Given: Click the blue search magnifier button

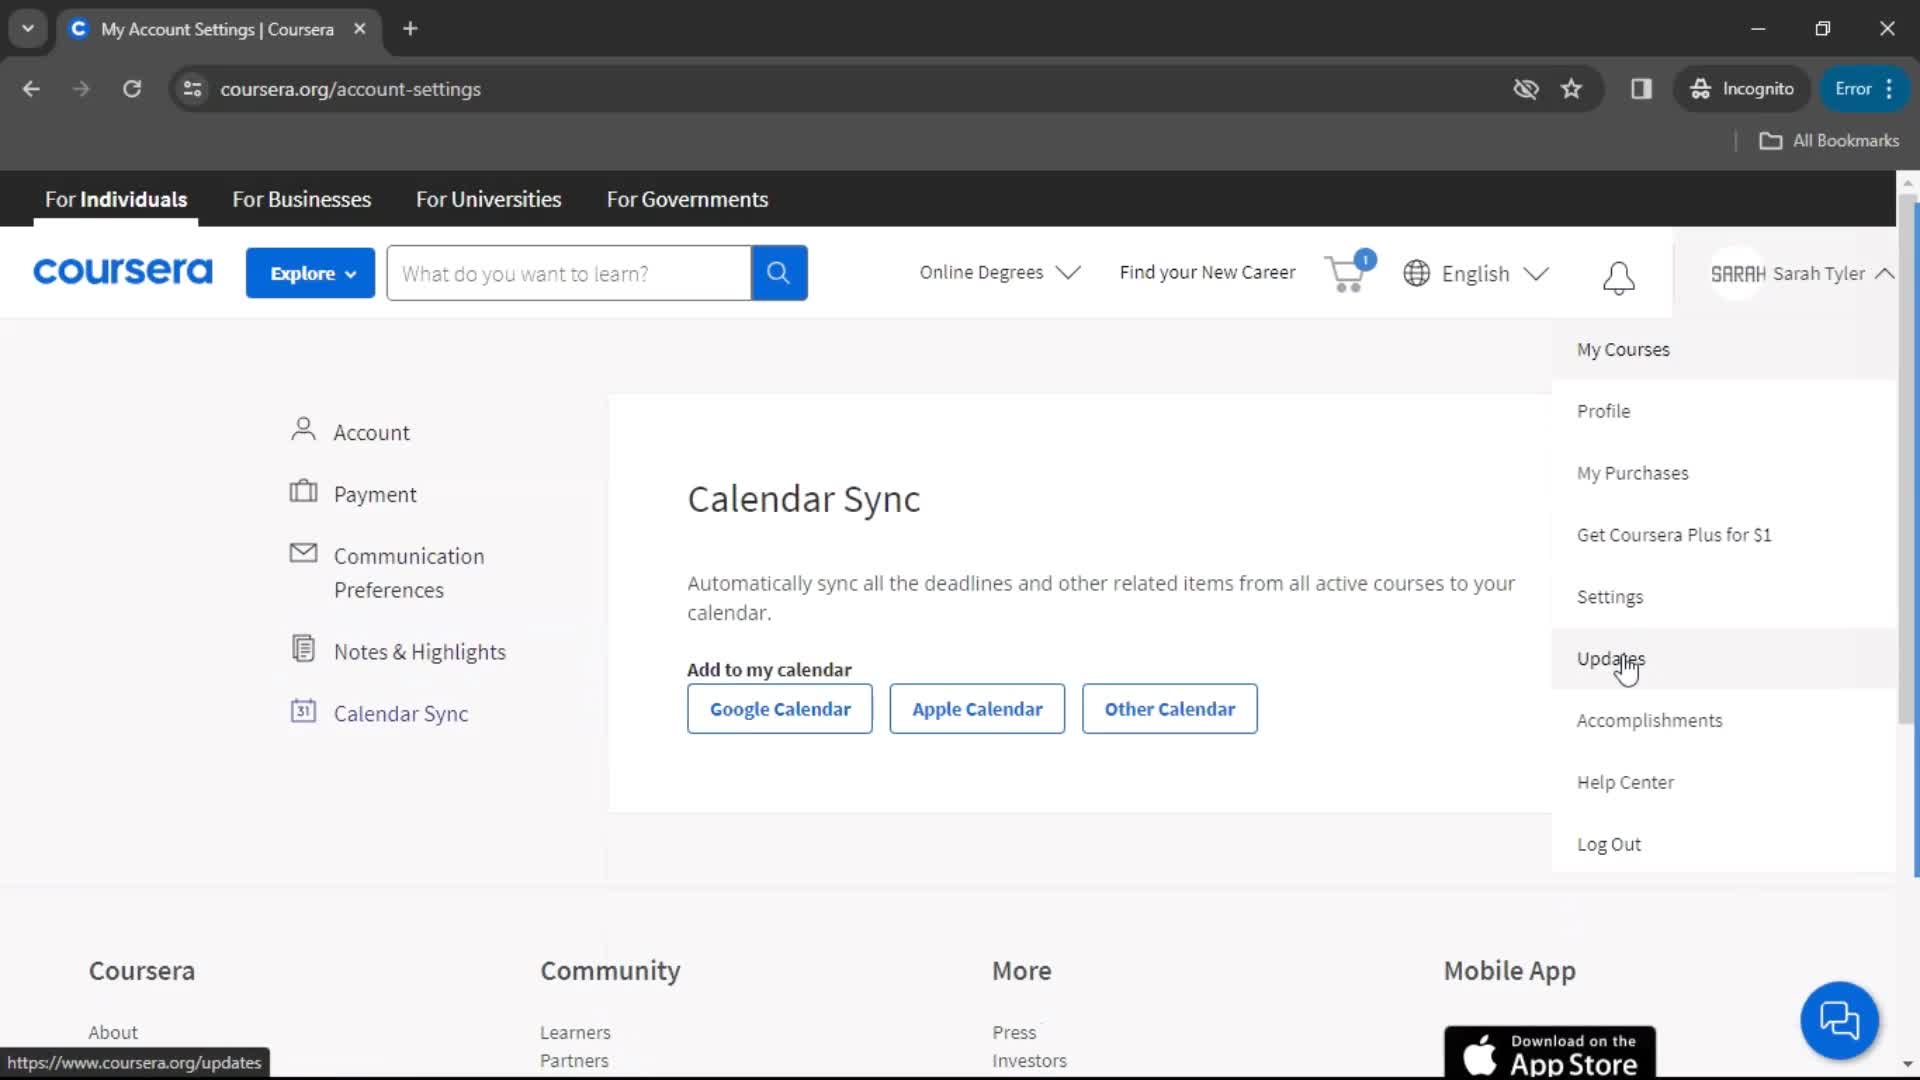Looking at the screenshot, I should (x=779, y=273).
